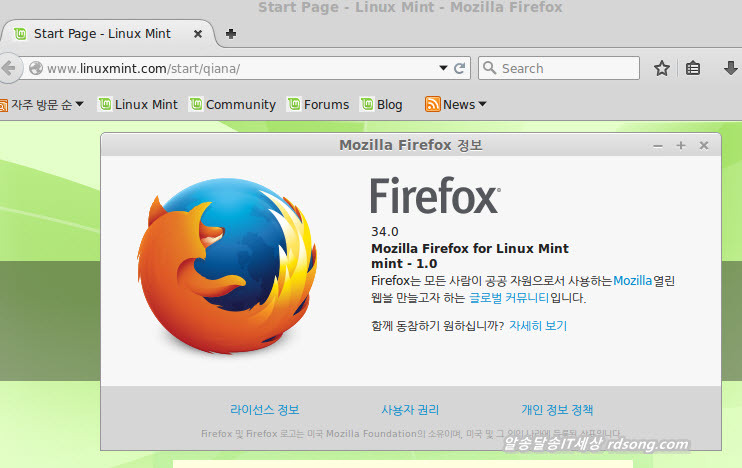Open the Blog bookmark
Viewport: 742px width, 468px height.
click(x=381, y=104)
